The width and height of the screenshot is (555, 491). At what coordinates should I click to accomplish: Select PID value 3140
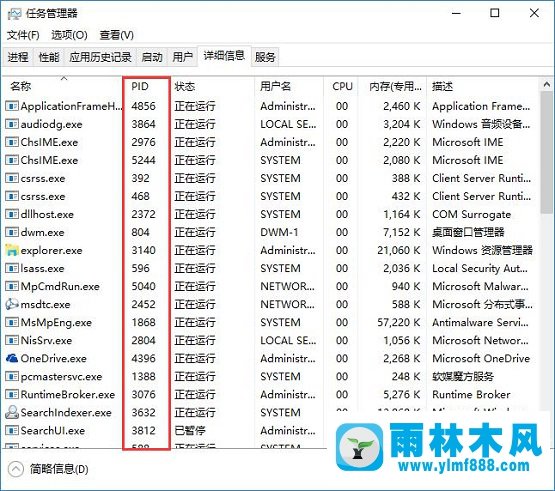(x=143, y=251)
